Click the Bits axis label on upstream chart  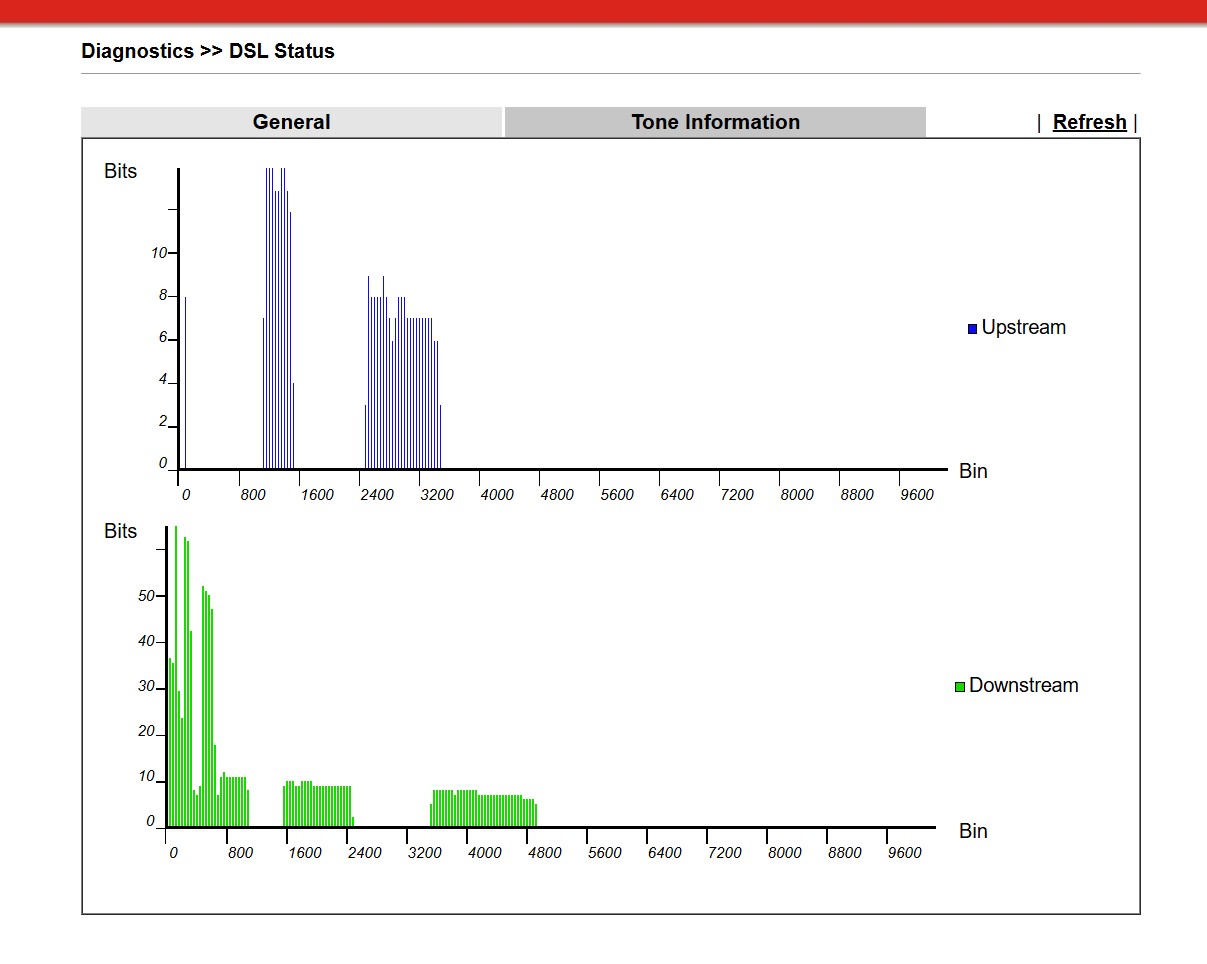point(120,171)
